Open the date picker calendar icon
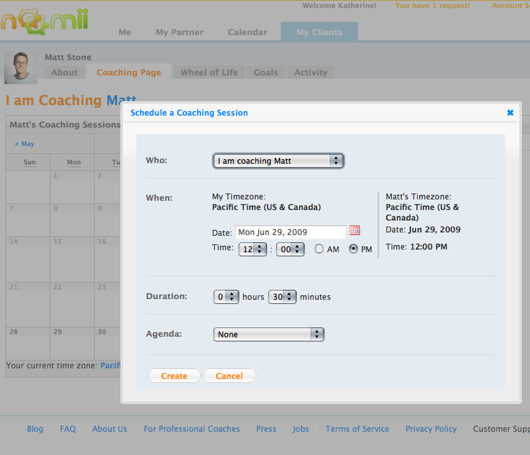 355,231
